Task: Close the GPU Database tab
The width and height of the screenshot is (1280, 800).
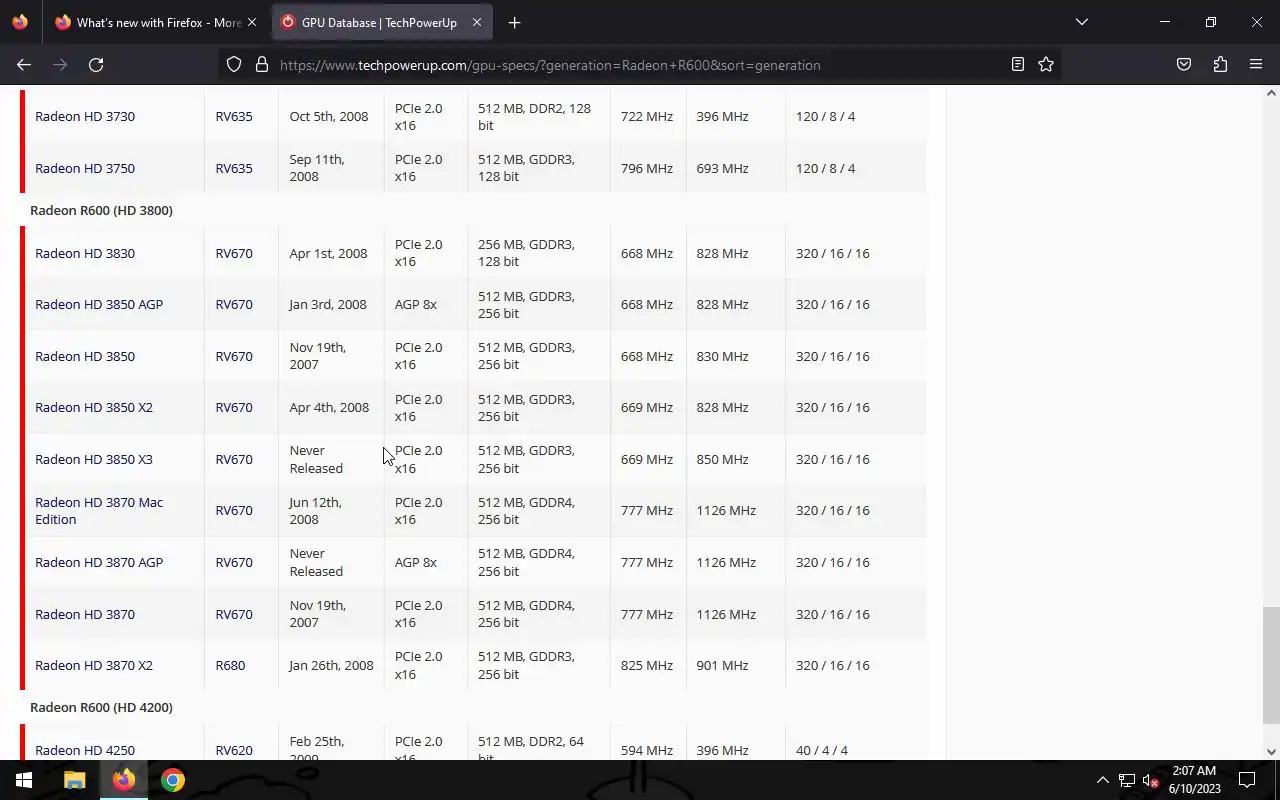Action: 477,22
